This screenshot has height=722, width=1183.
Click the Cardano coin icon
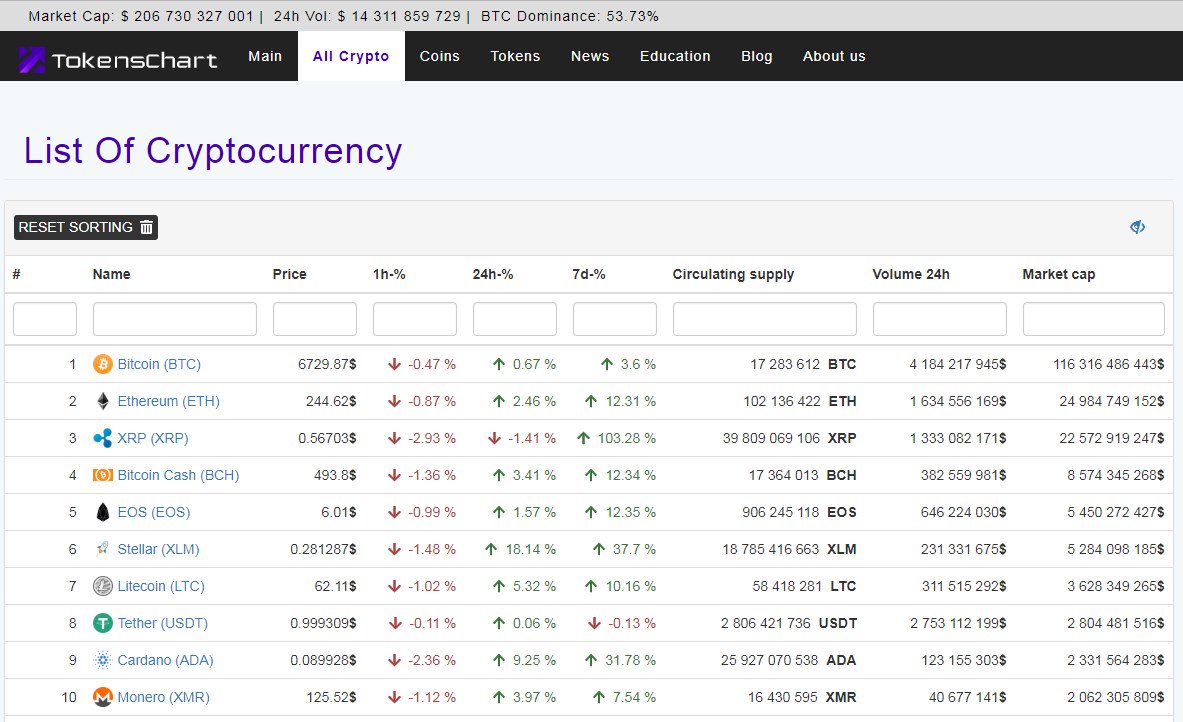(x=103, y=660)
